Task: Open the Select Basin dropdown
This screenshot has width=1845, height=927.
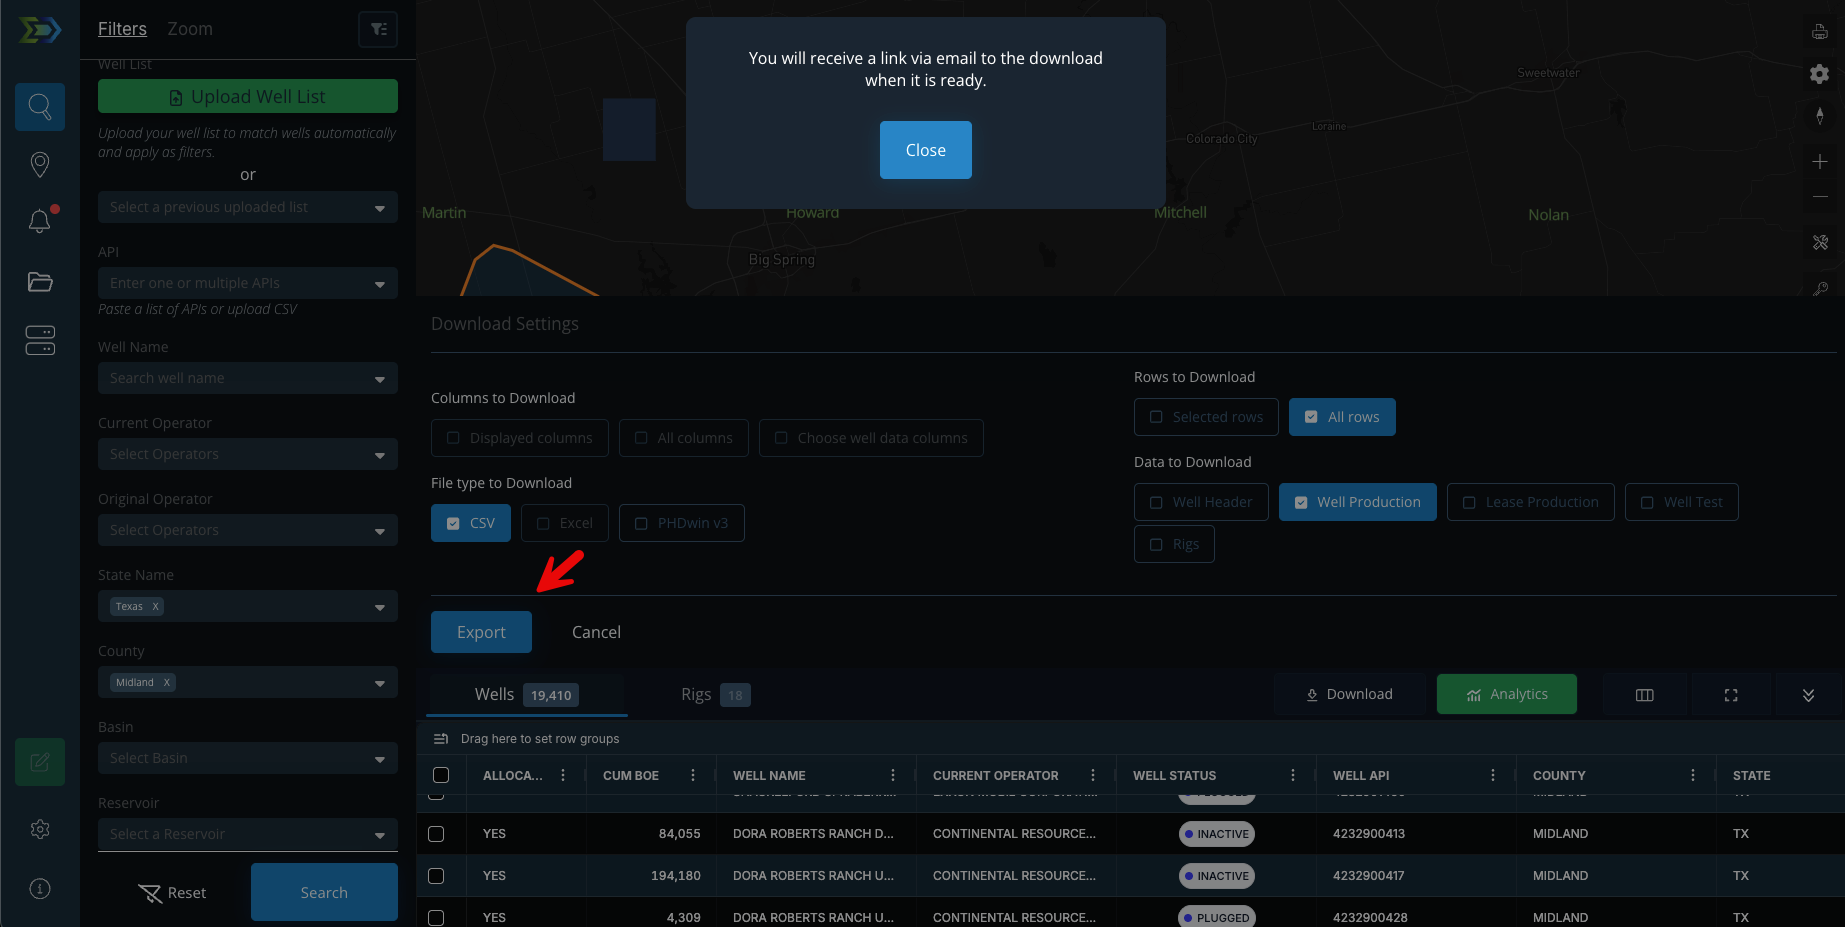Action: (248, 758)
